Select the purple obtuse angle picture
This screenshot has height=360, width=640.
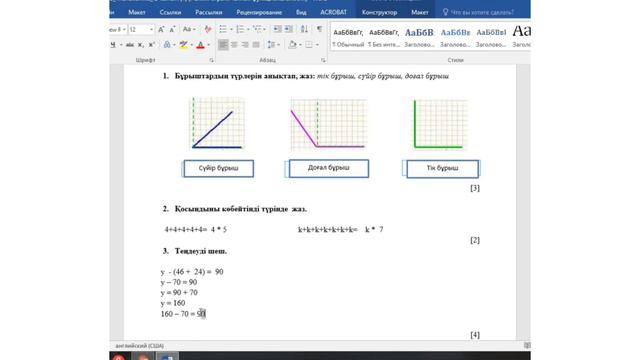[x=328, y=124]
